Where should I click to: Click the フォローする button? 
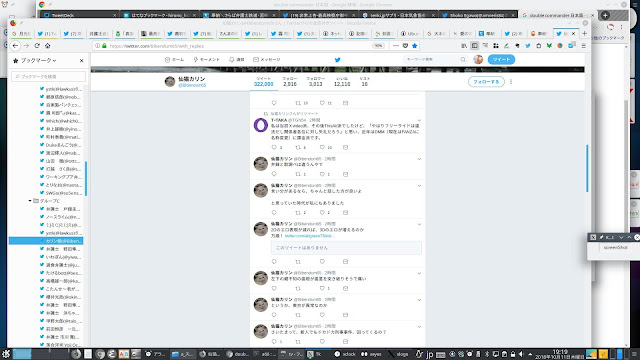pyautogui.click(x=486, y=82)
